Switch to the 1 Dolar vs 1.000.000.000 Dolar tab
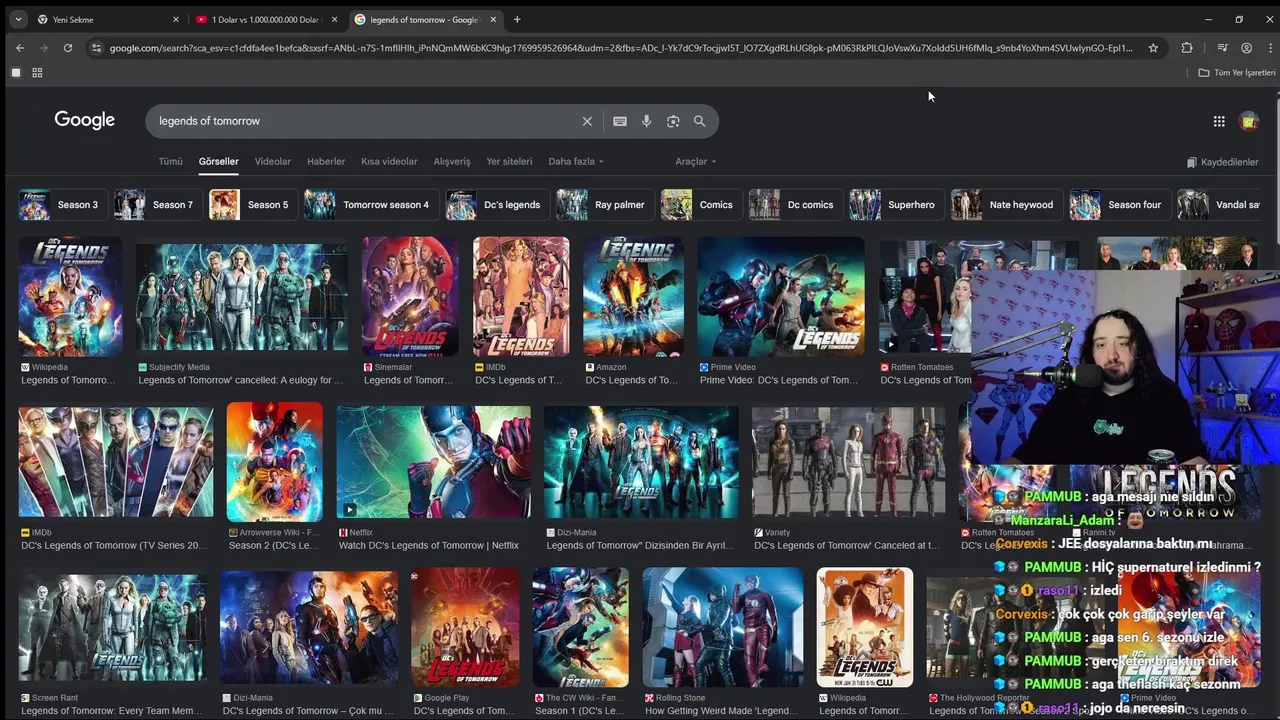 265,19
